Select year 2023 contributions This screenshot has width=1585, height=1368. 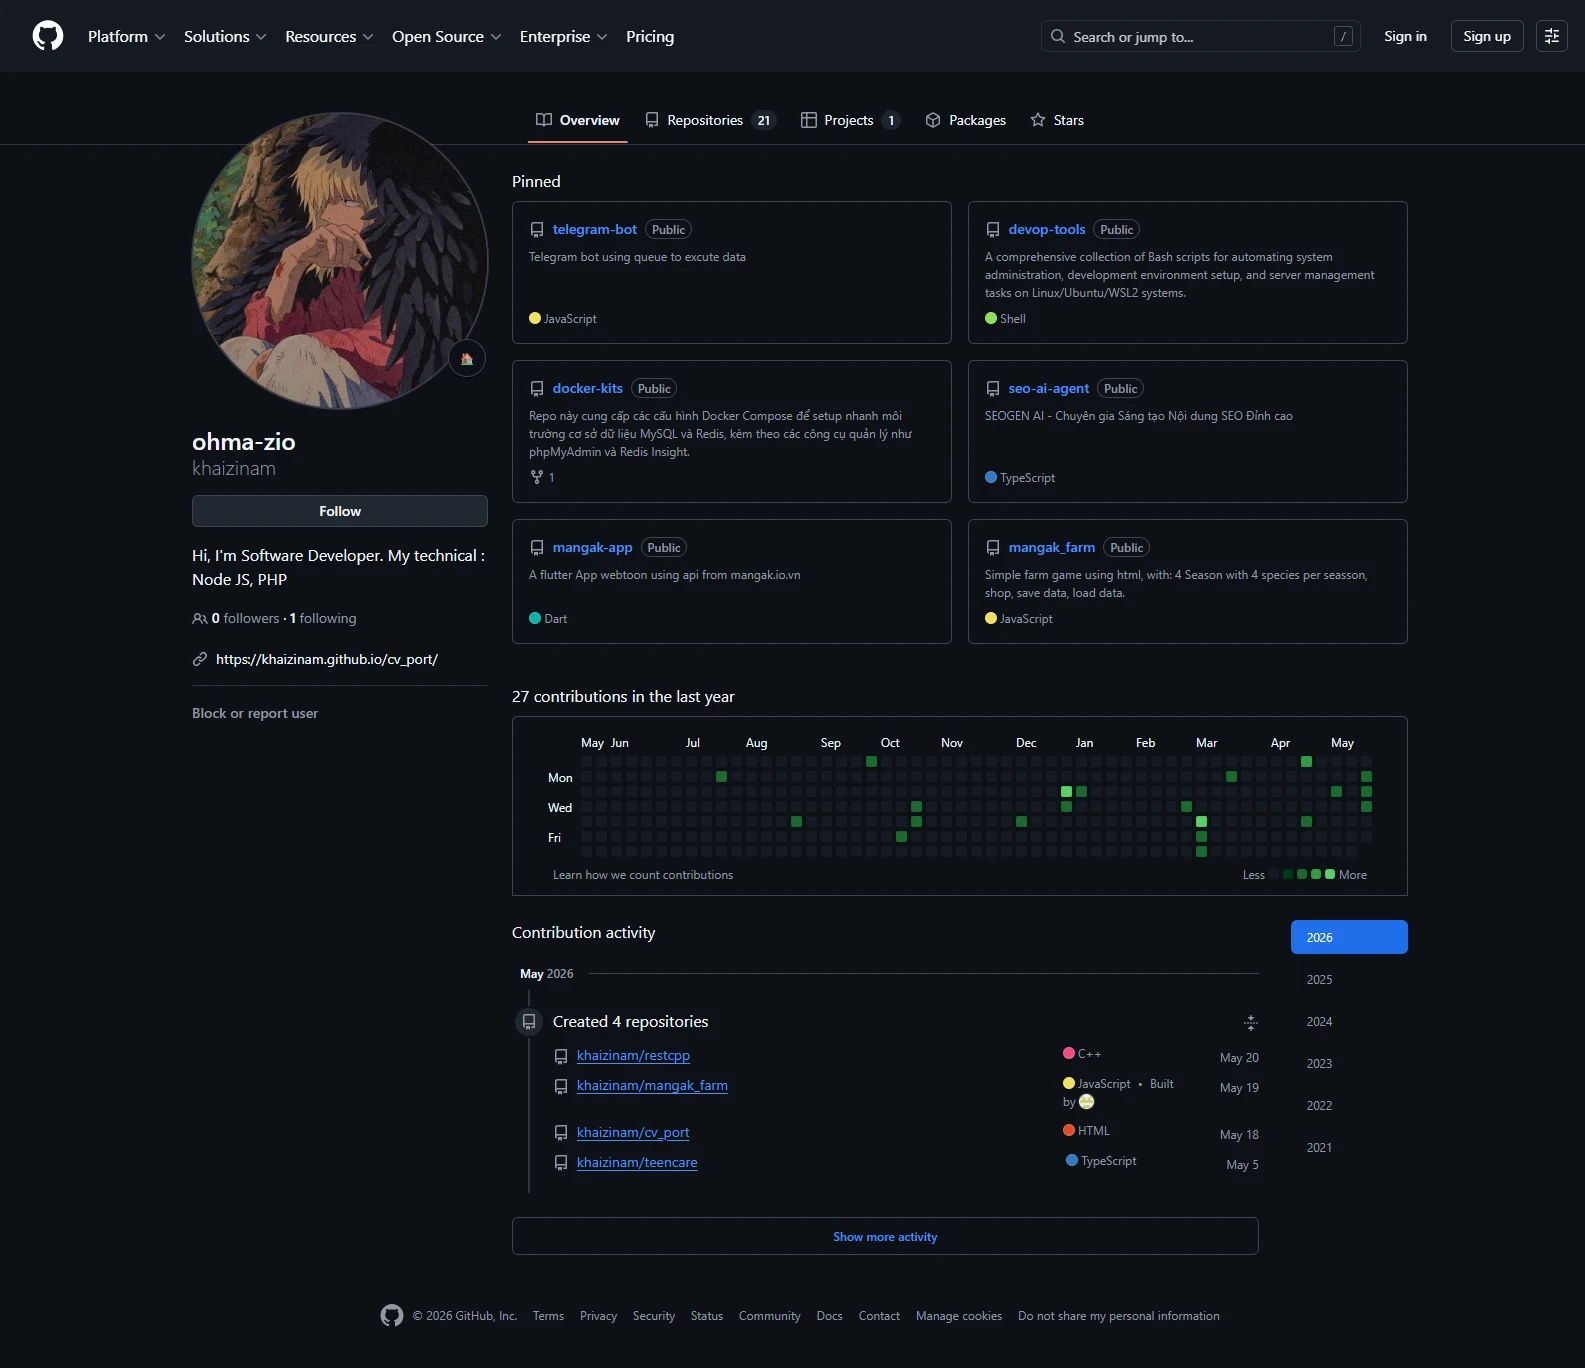(x=1349, y=1063)
